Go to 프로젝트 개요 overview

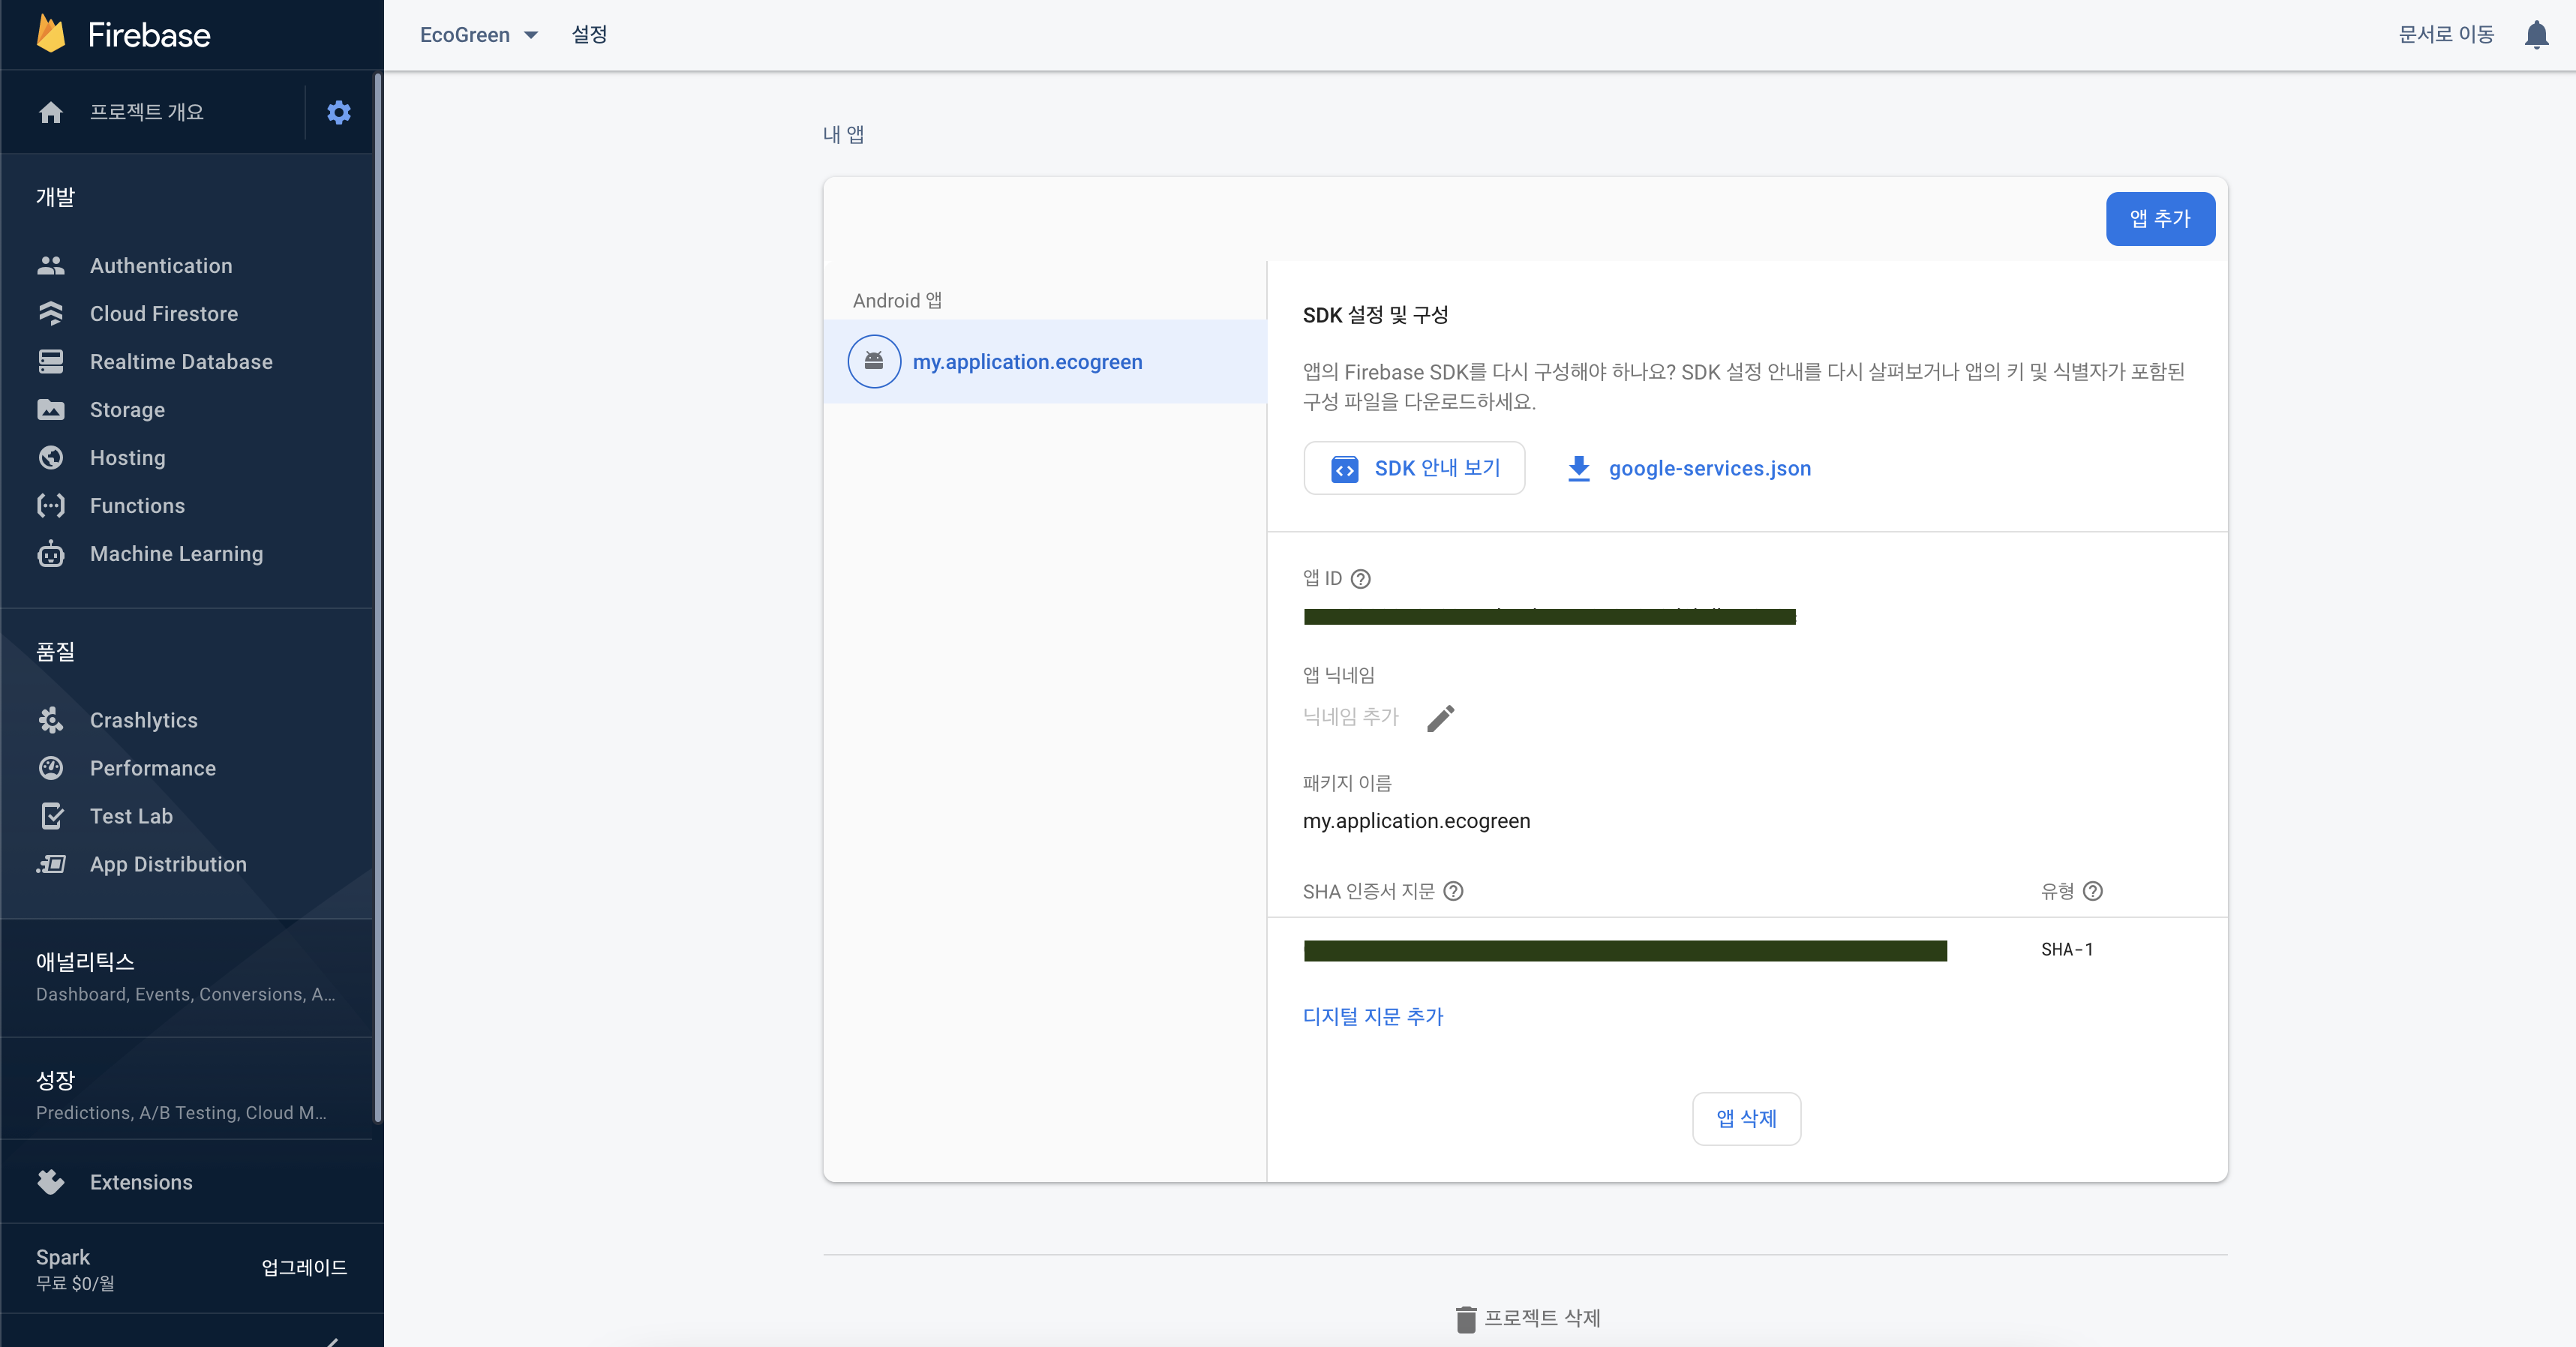tap(147, 112)
